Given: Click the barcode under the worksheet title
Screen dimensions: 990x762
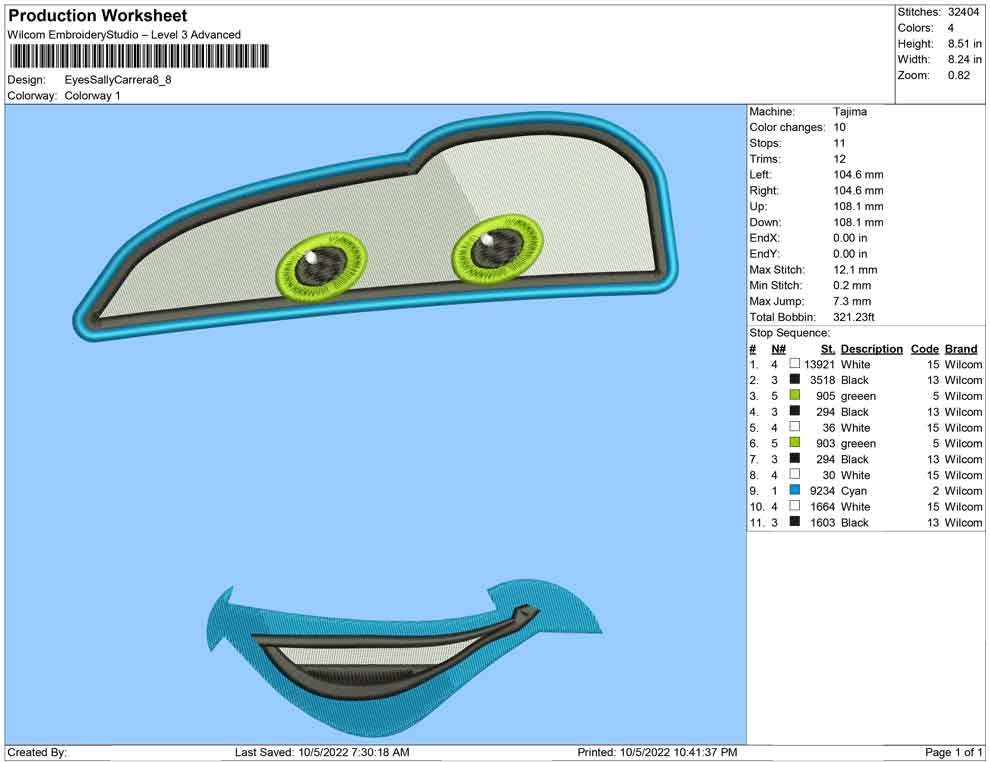Looking at the screenshot, I should [138, 56].
